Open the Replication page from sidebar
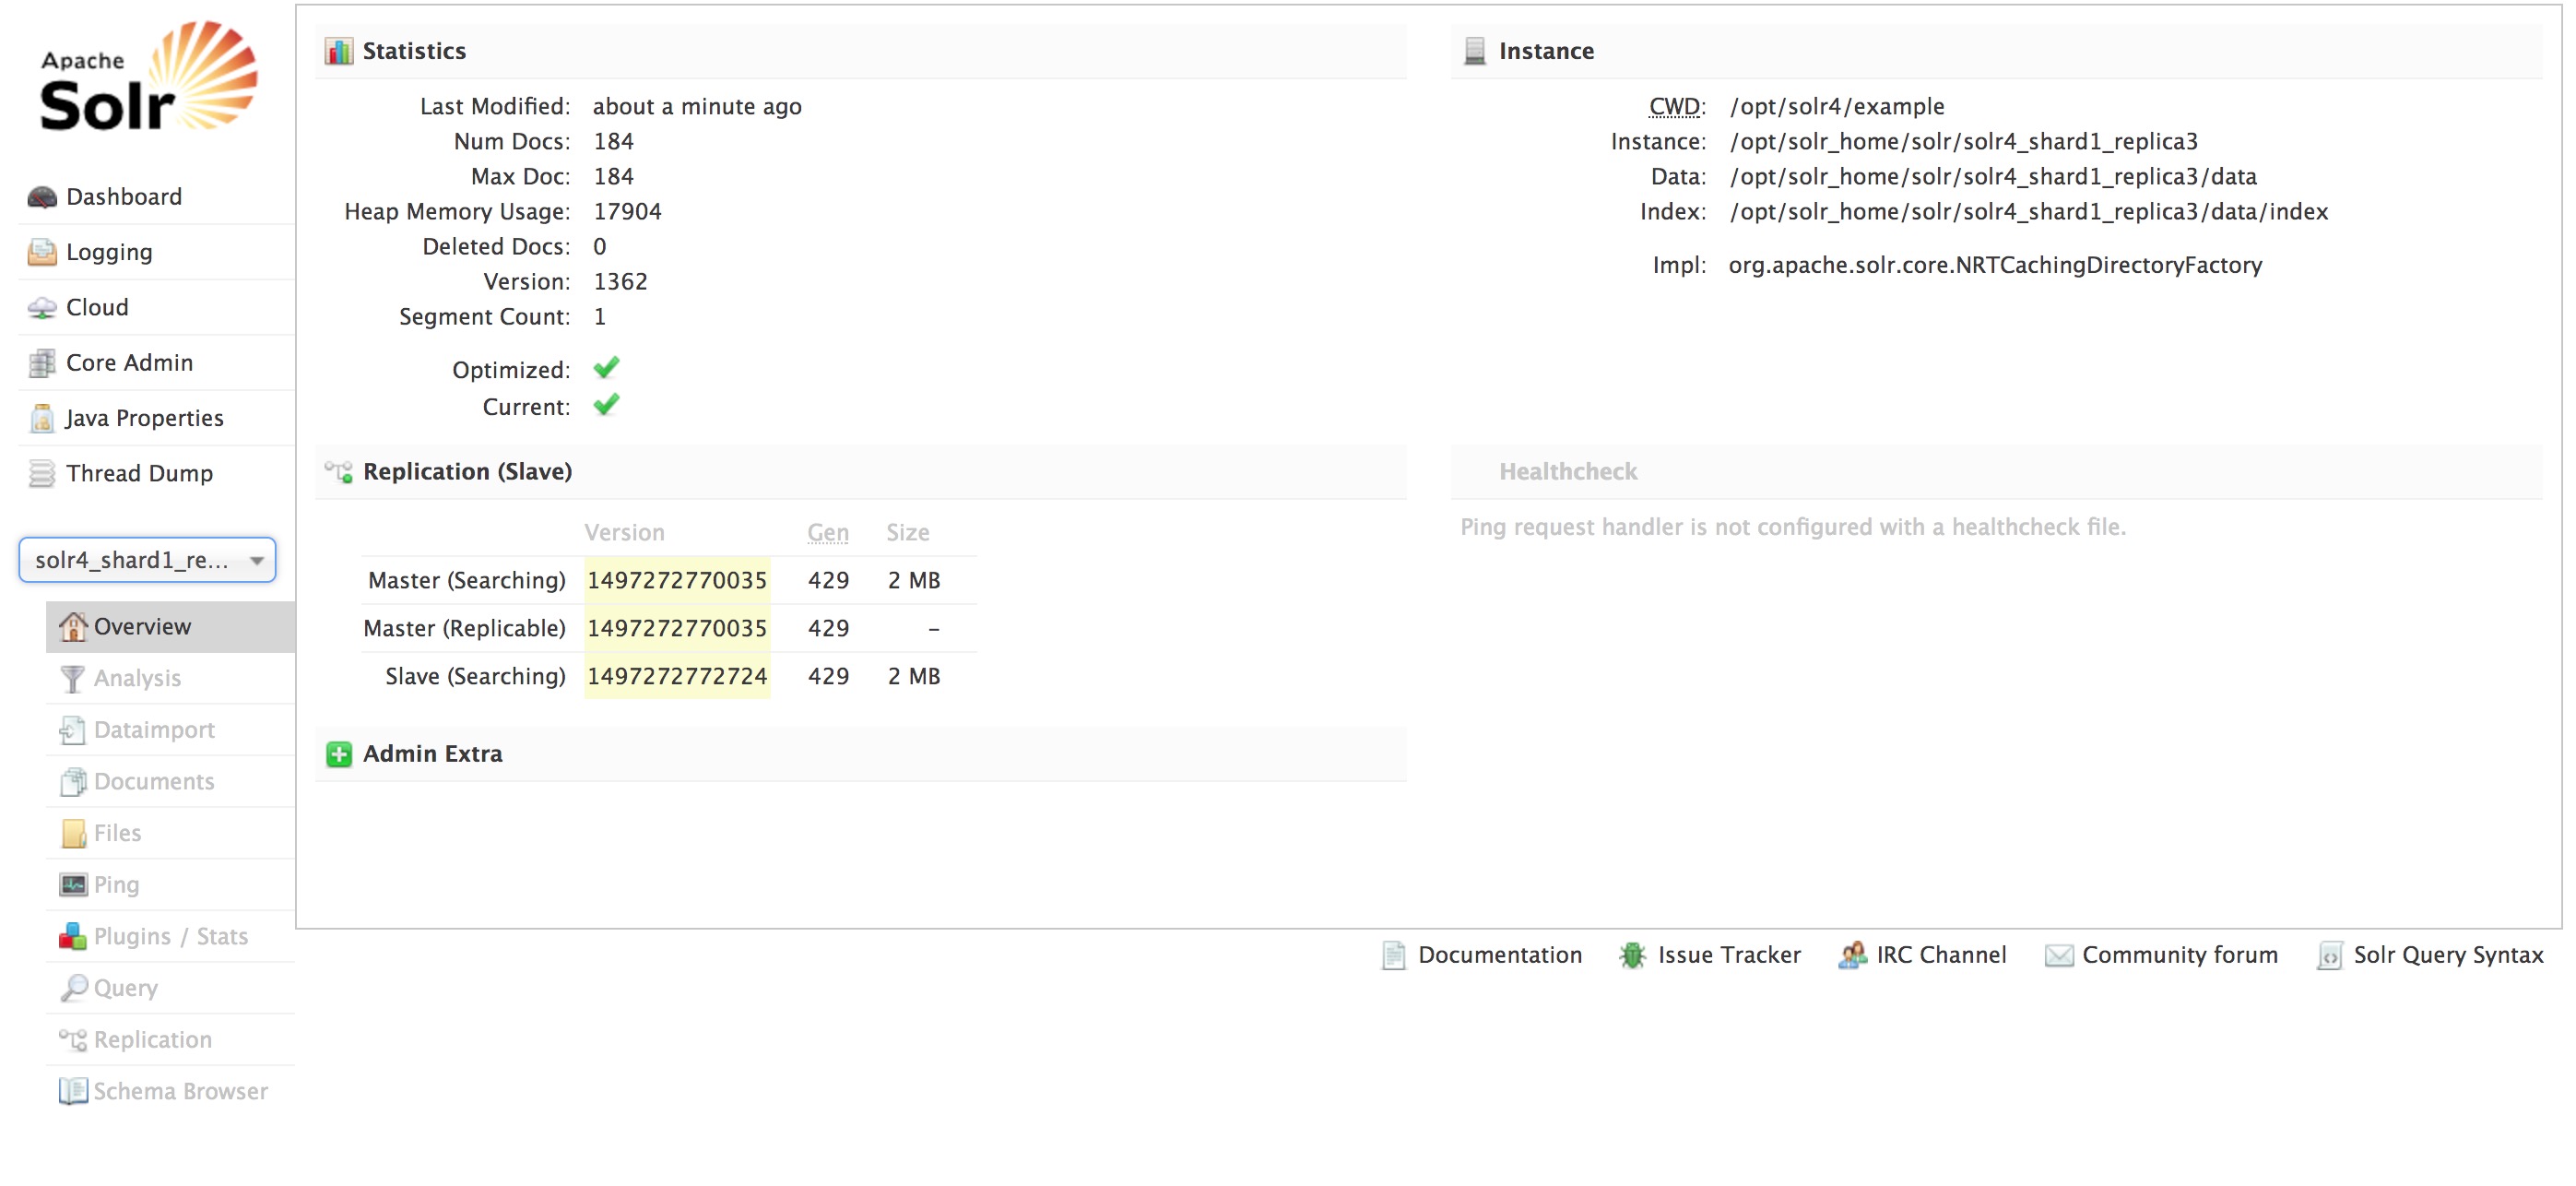 (x=152, y=1040)
